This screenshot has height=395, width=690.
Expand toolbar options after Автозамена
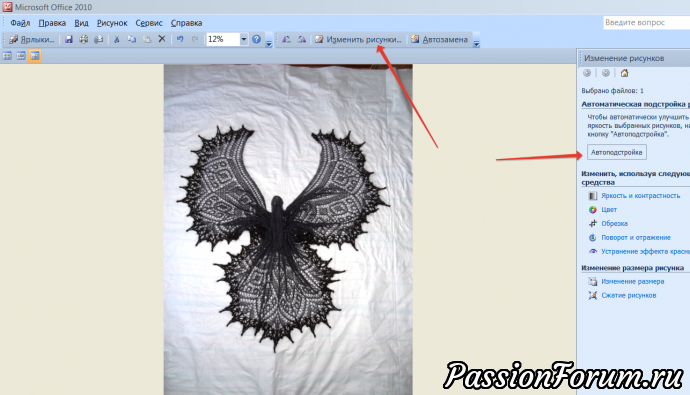tap(476, 43)
